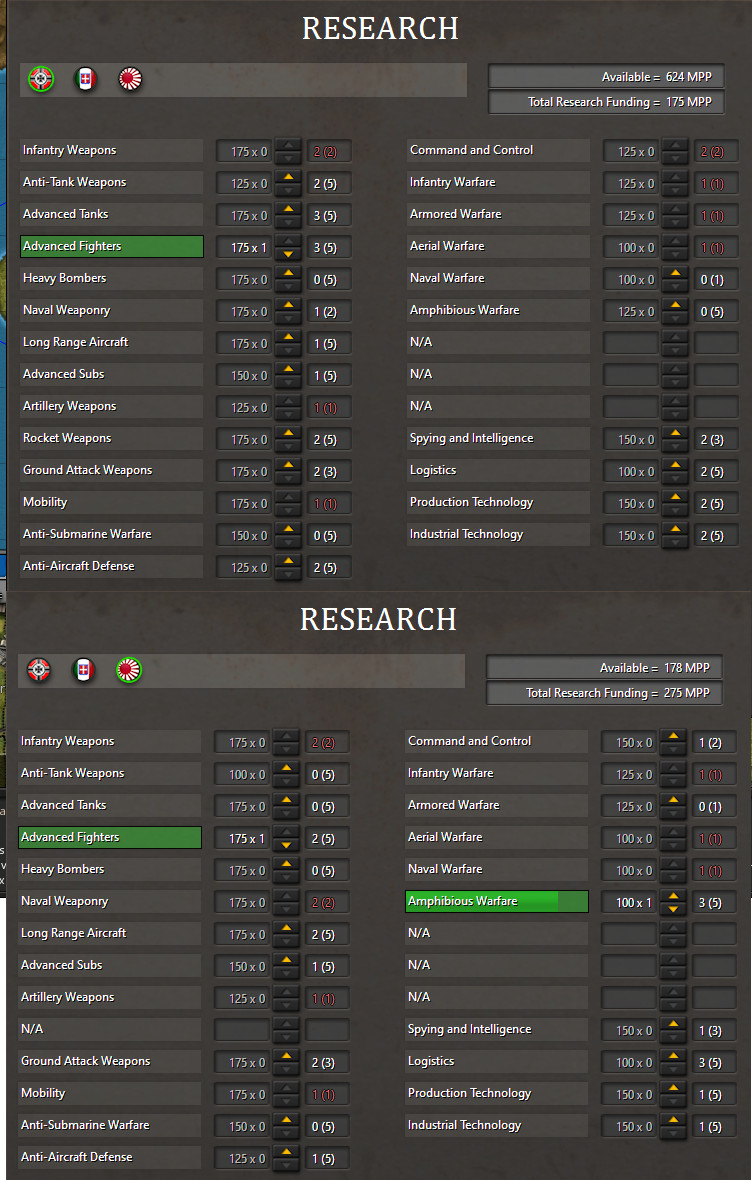This screenshot has width=752, height=1180.
Task: Increase Industrial Technology funding in German panel
Action: click(x=675, y=529)
